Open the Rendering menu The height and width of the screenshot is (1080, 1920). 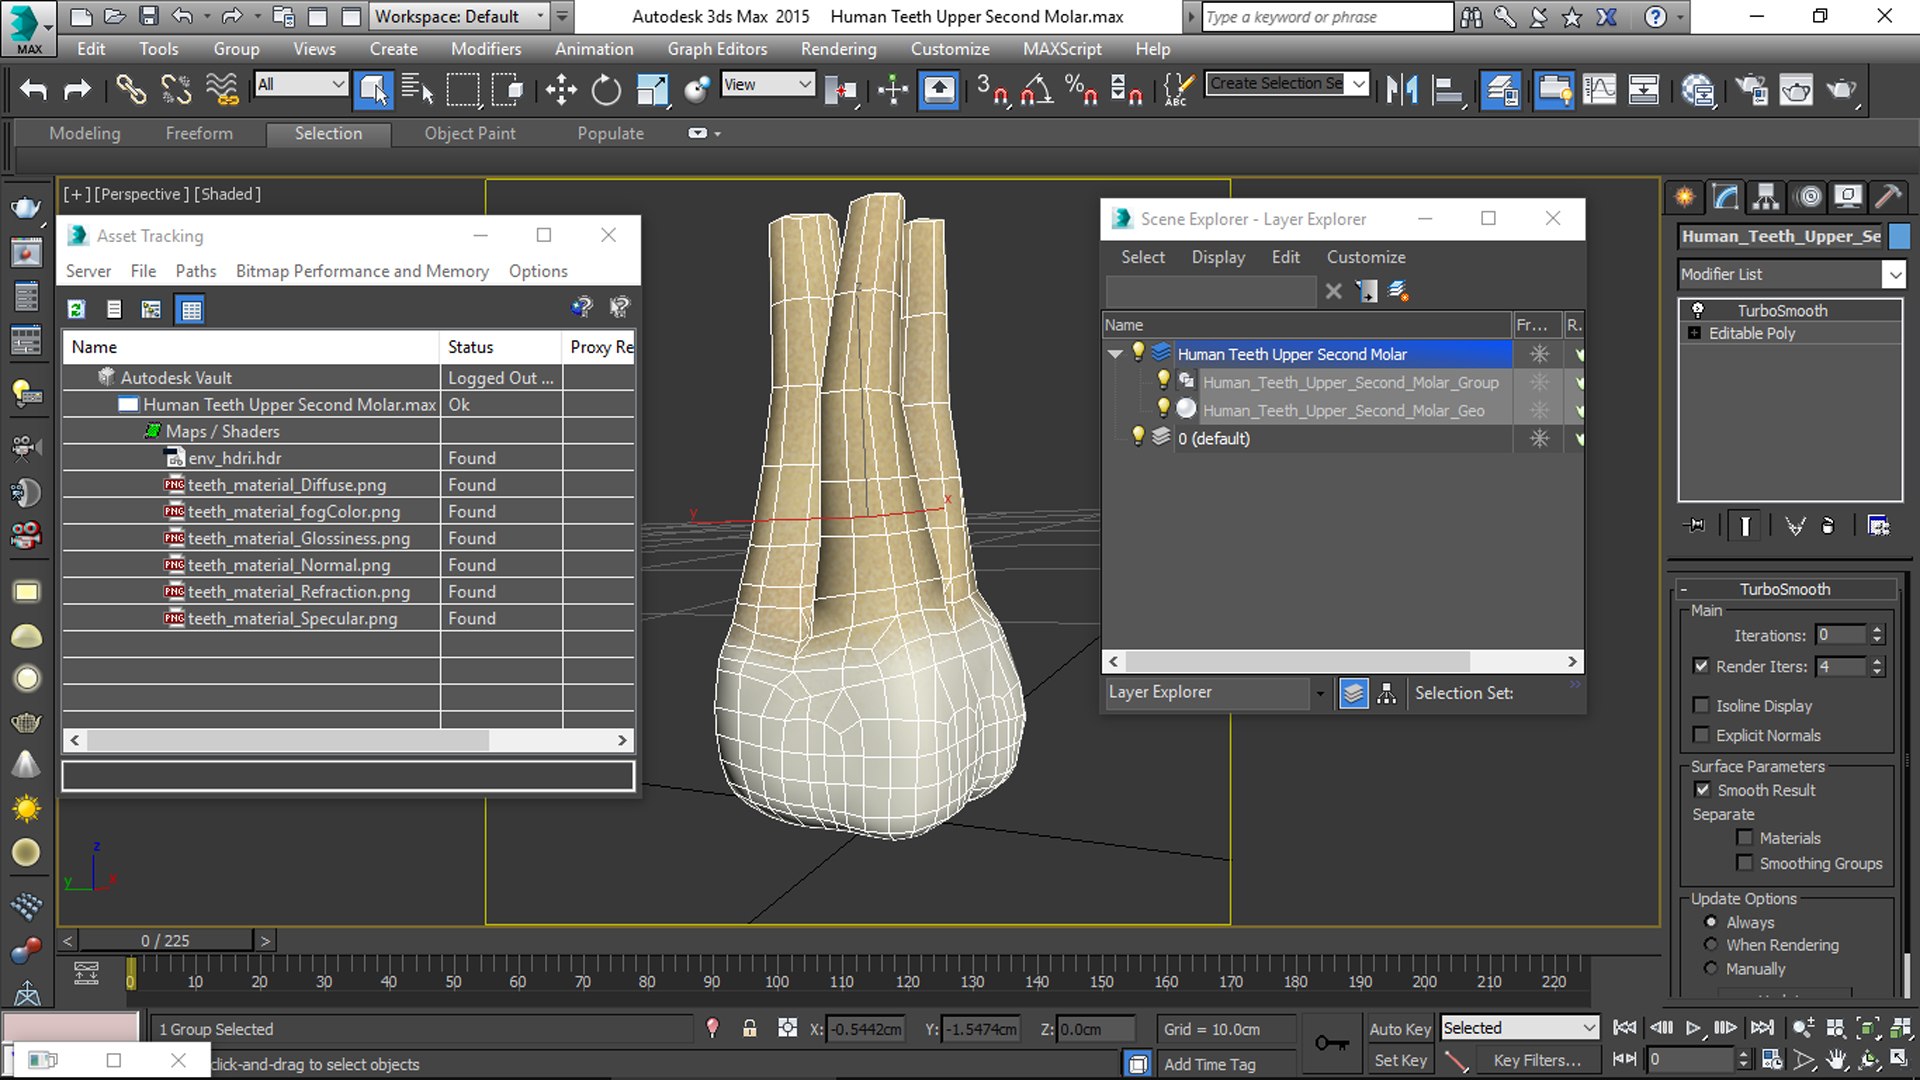tap(838, 49)
